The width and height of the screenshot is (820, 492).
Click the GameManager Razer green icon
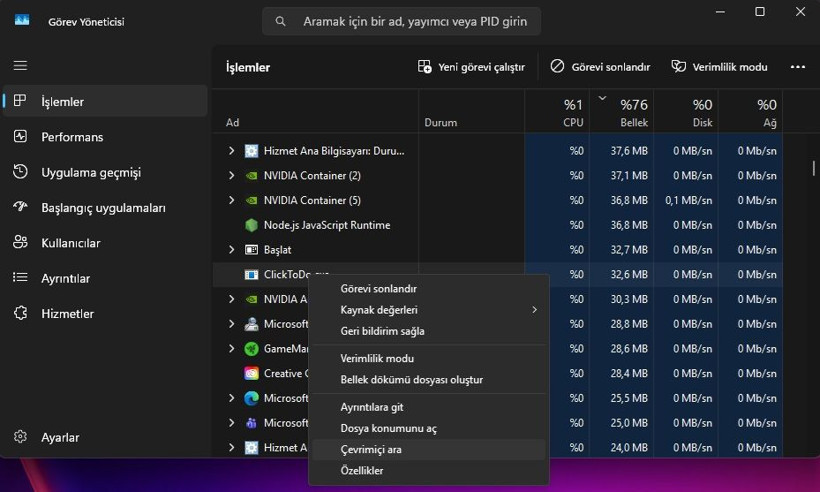(x=252, y=349)
